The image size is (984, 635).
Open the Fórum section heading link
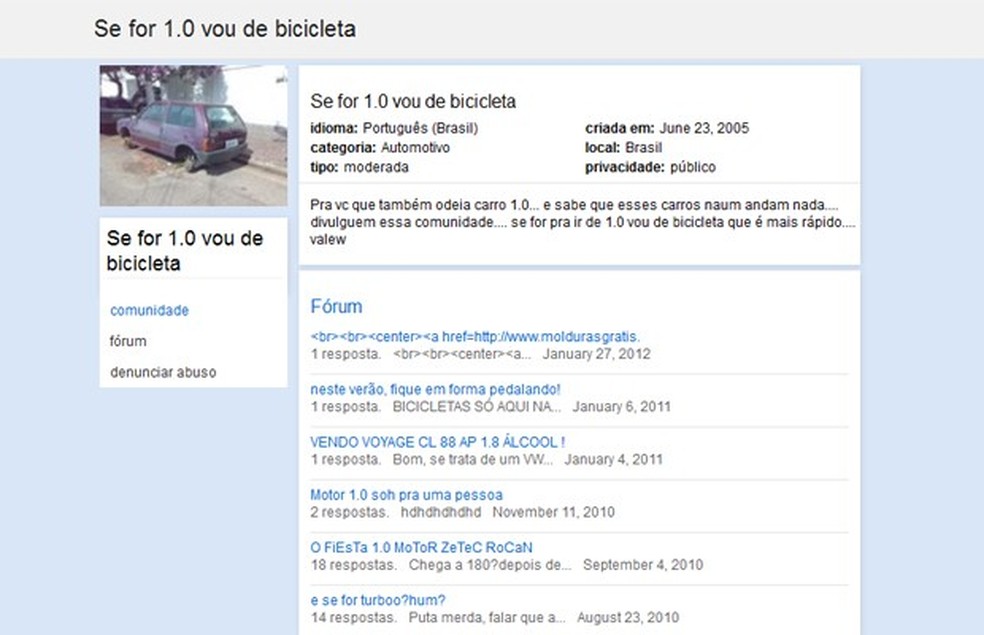336,306
